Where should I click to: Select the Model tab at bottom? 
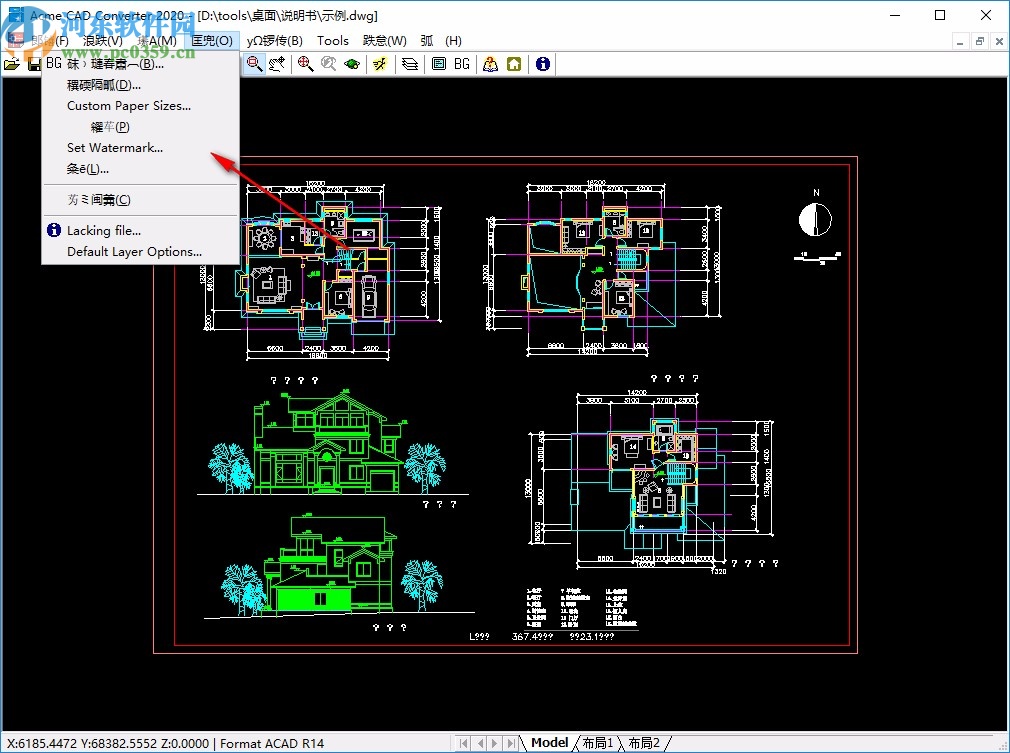[x=549, y=743]
